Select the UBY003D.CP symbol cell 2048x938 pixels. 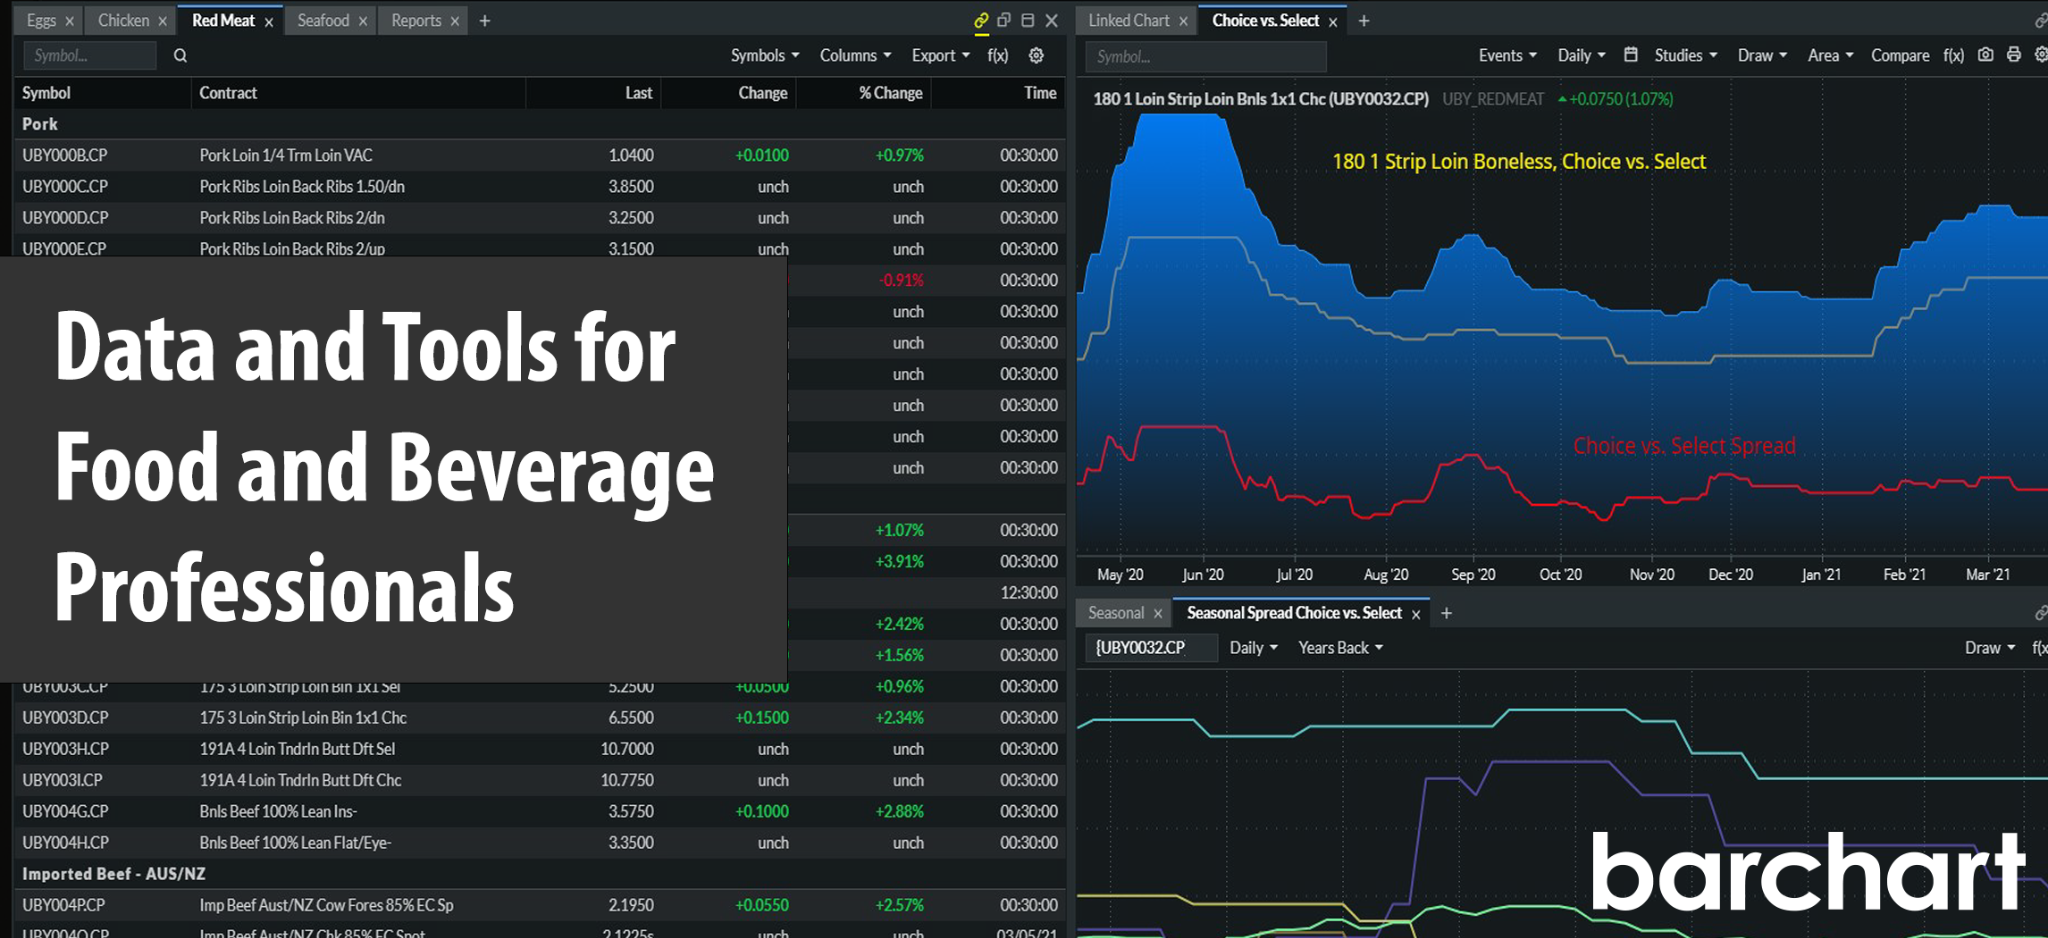(65, 718)
